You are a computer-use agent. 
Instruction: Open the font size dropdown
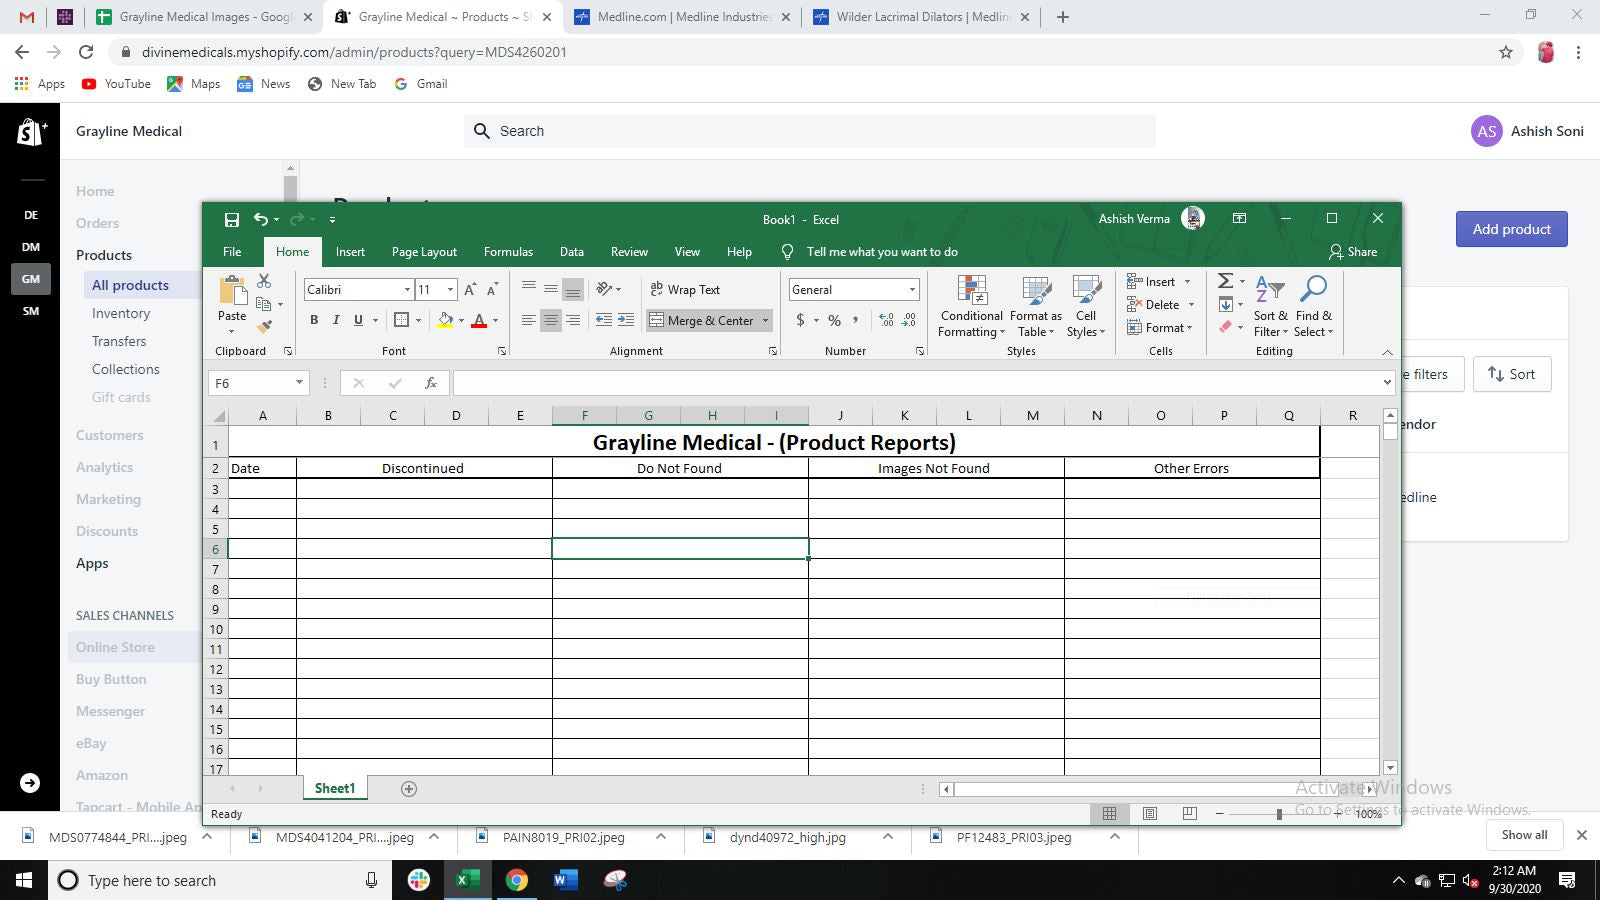click(450, 290)
